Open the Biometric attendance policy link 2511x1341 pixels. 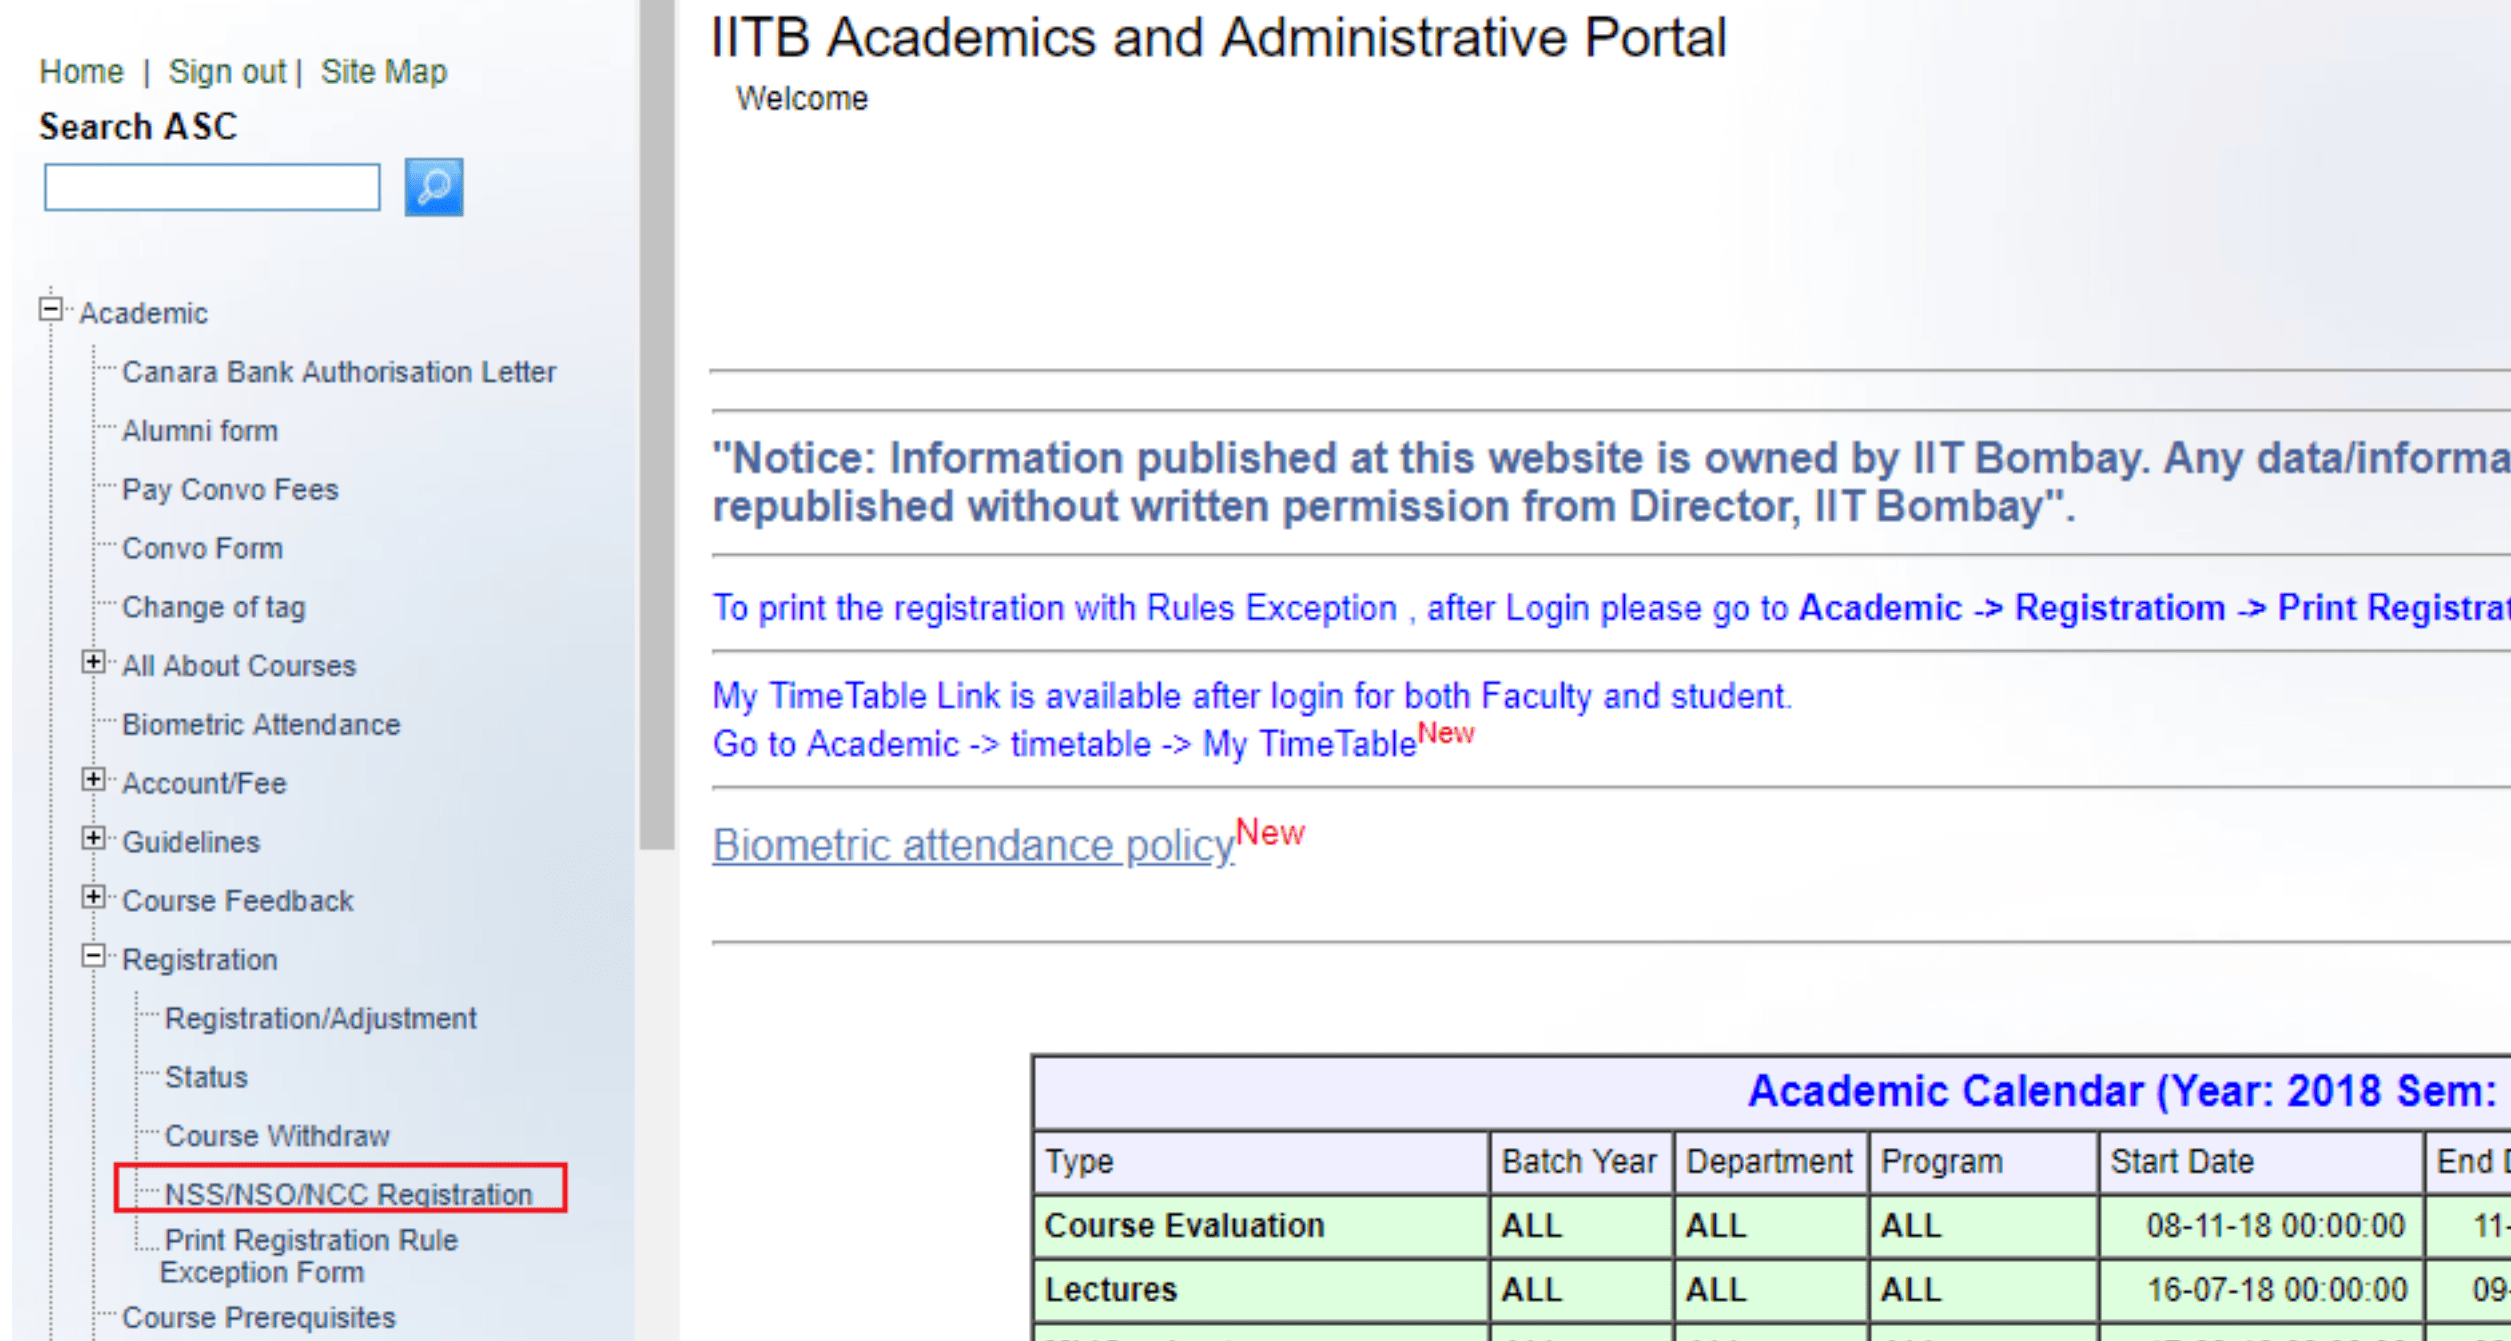[x=971, y=845]
